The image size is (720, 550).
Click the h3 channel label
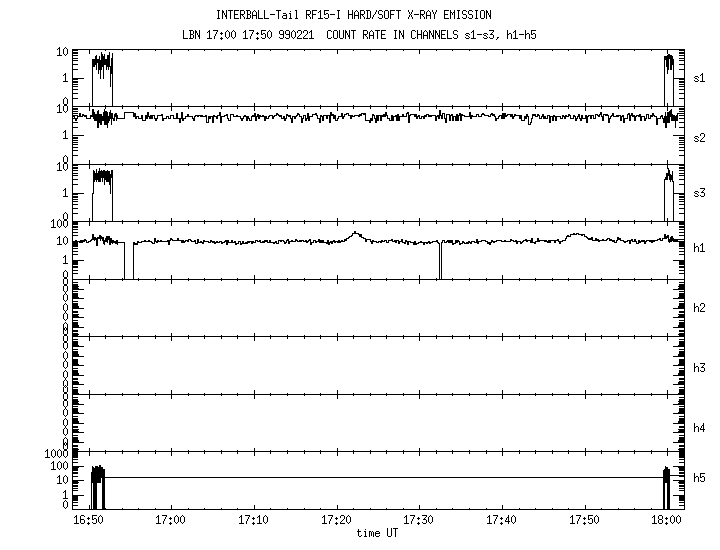(x=700, y=367)
